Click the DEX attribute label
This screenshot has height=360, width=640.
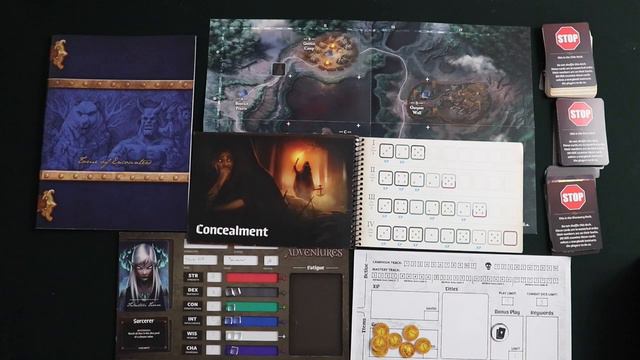click(193, 291)
